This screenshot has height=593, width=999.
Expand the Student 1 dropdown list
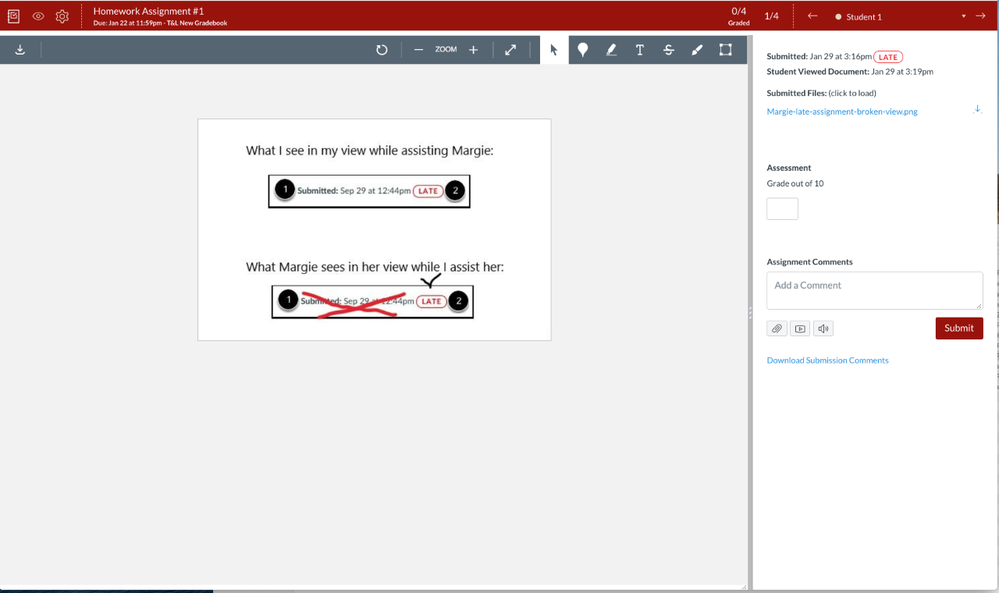click(x=964, y=17)
